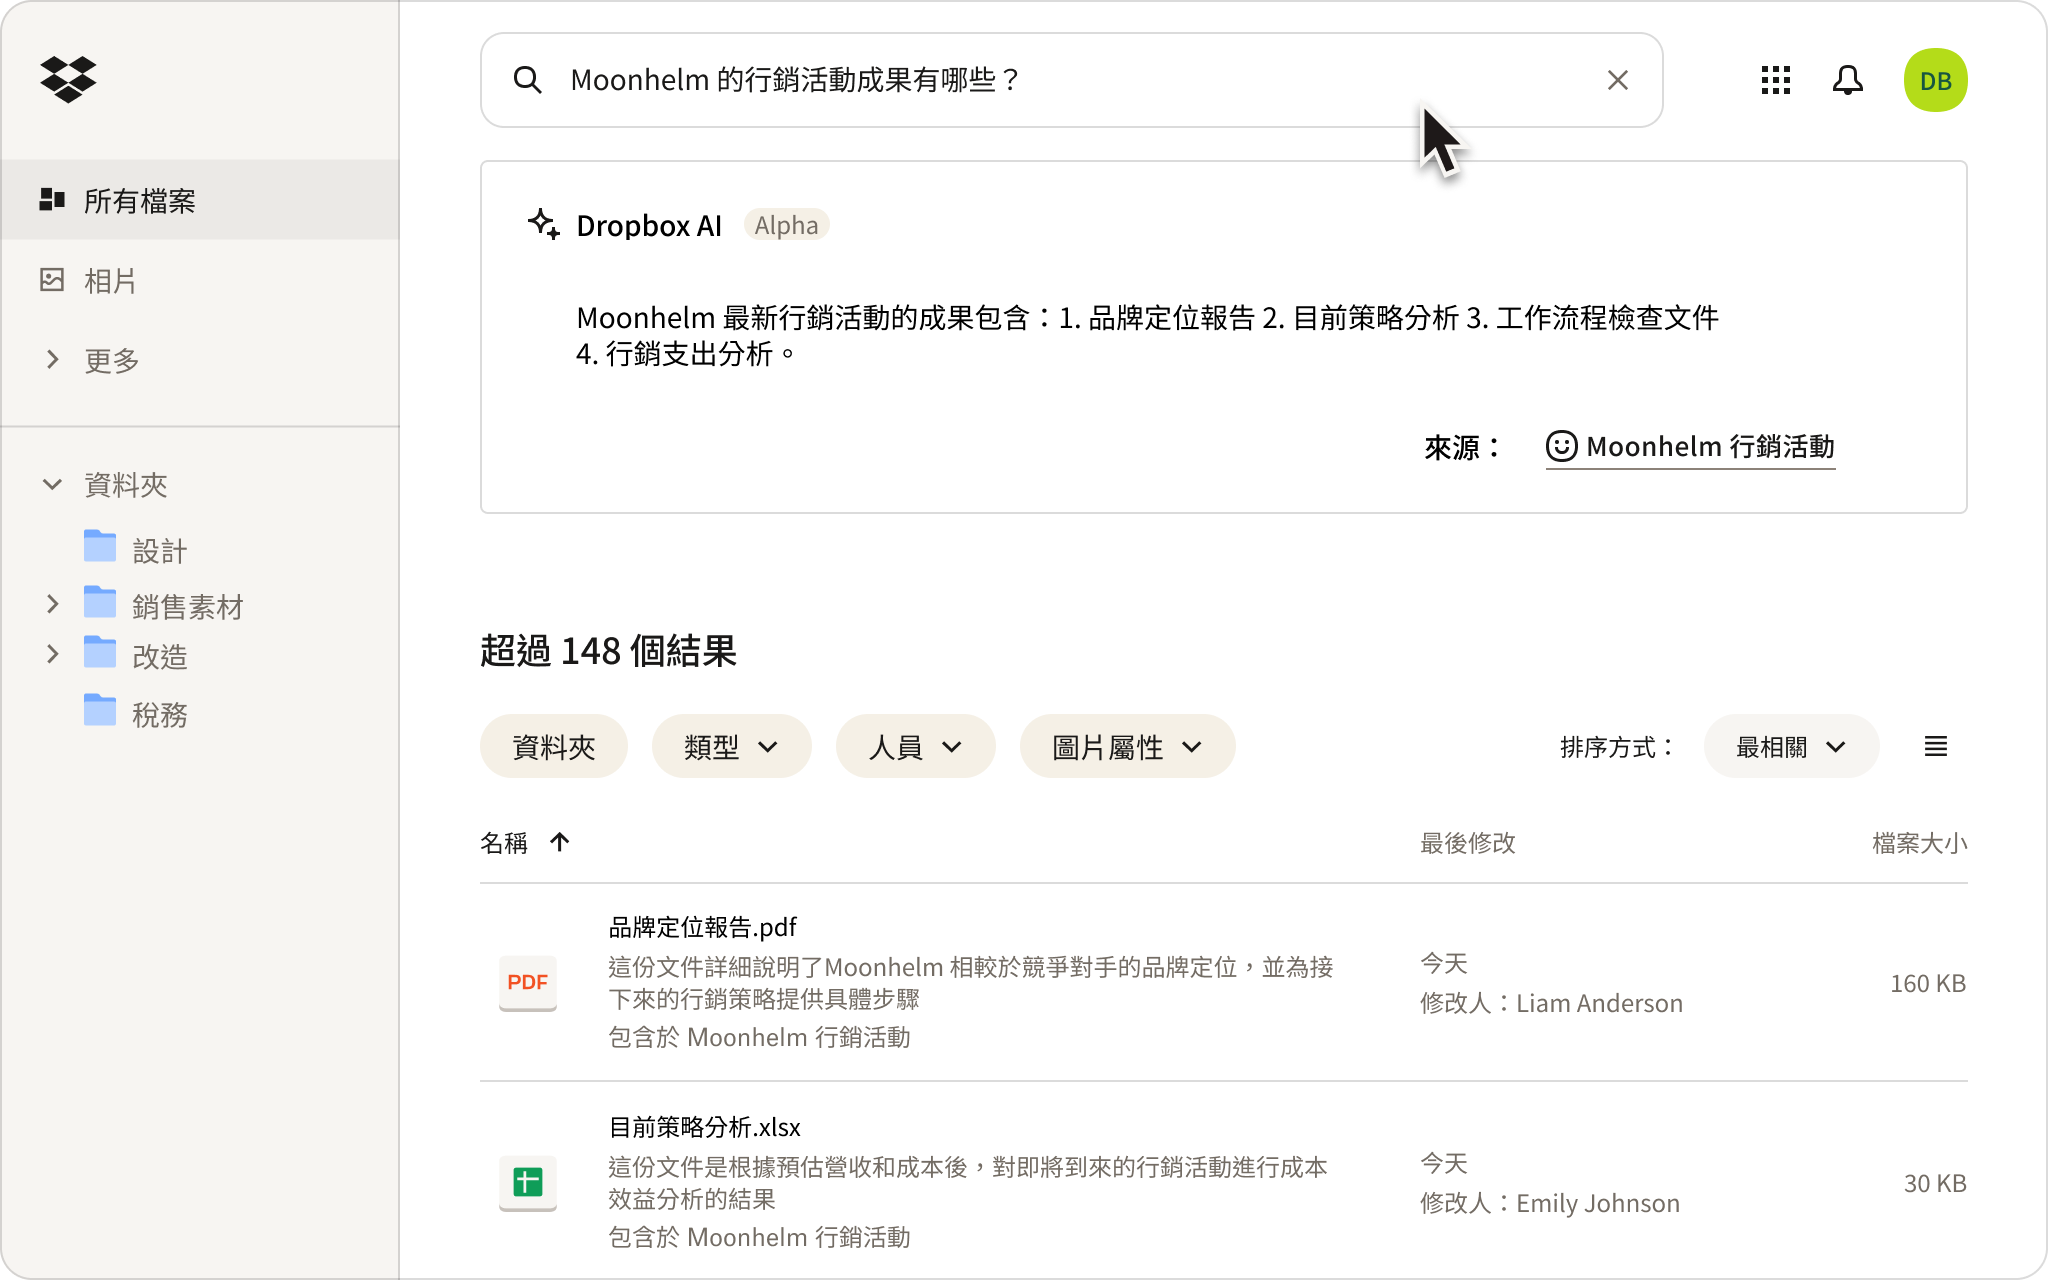The image size is (2048, 1280).
Task: Expand the 改造 folder chevron
Action: coord(52,654)
